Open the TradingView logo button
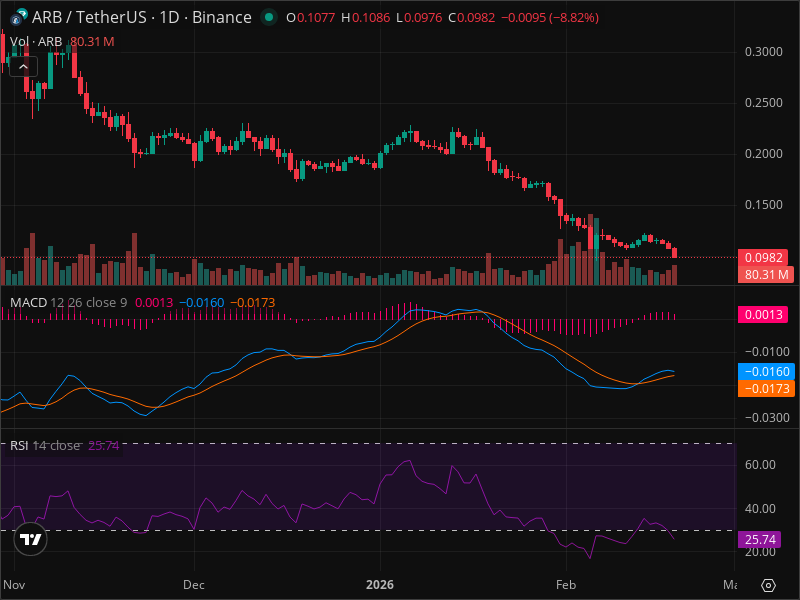 pyautogui.click(x=31, y=539)
